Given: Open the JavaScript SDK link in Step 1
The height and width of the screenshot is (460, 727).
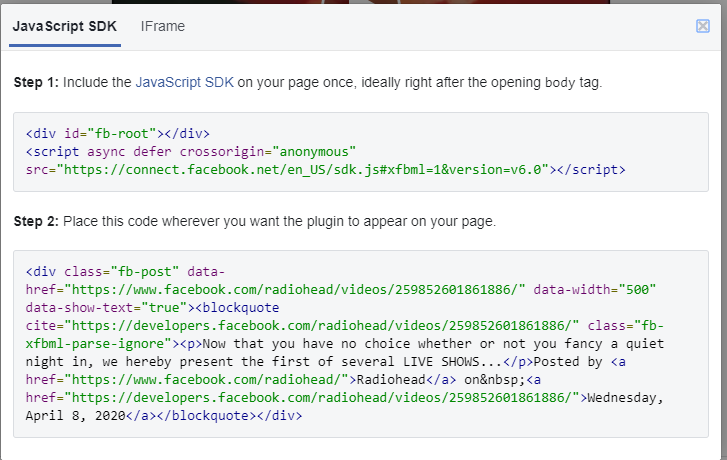Looking at the screenshot, I should click(185, 83).
